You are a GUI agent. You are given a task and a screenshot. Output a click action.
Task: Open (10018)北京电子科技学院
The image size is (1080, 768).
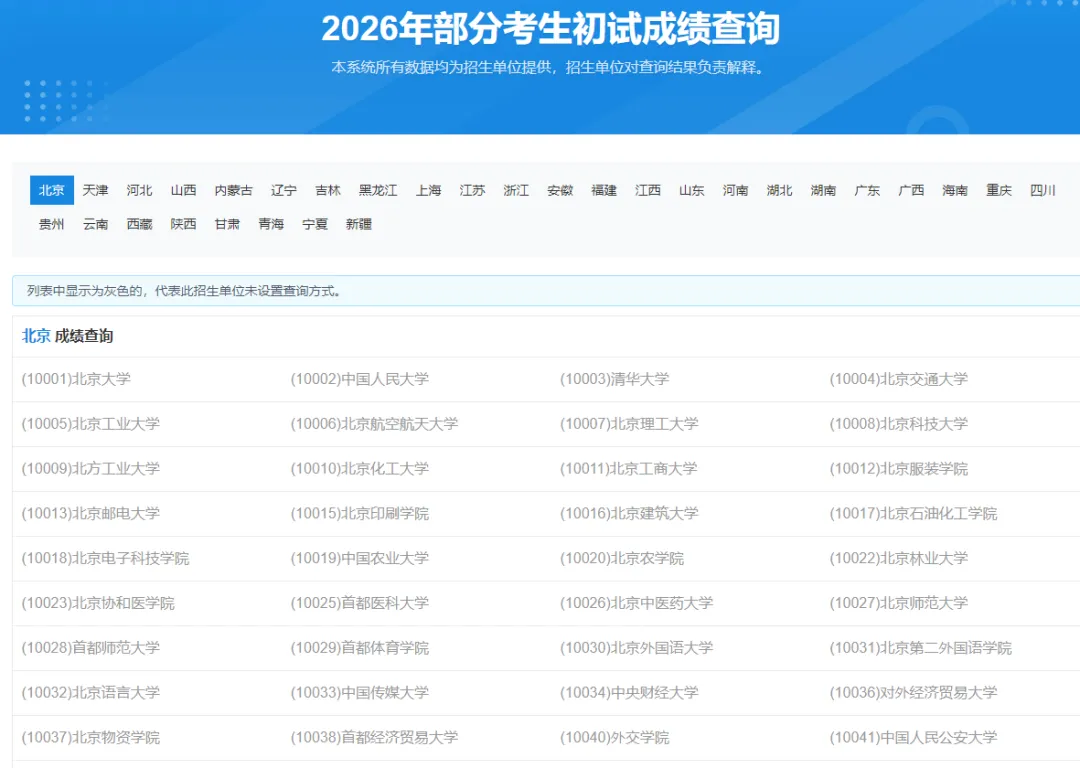pos(105,558)
